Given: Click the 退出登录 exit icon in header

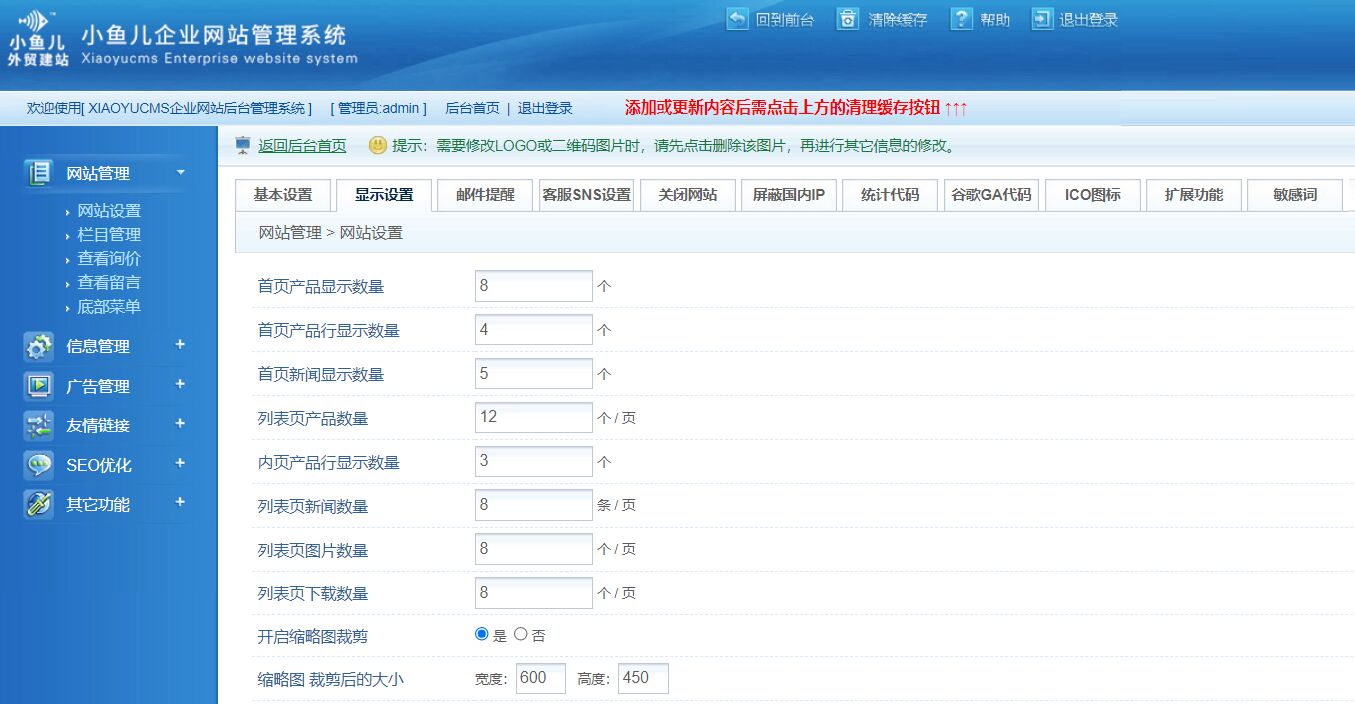Looking at the screenshot, I should point(1043,19).
